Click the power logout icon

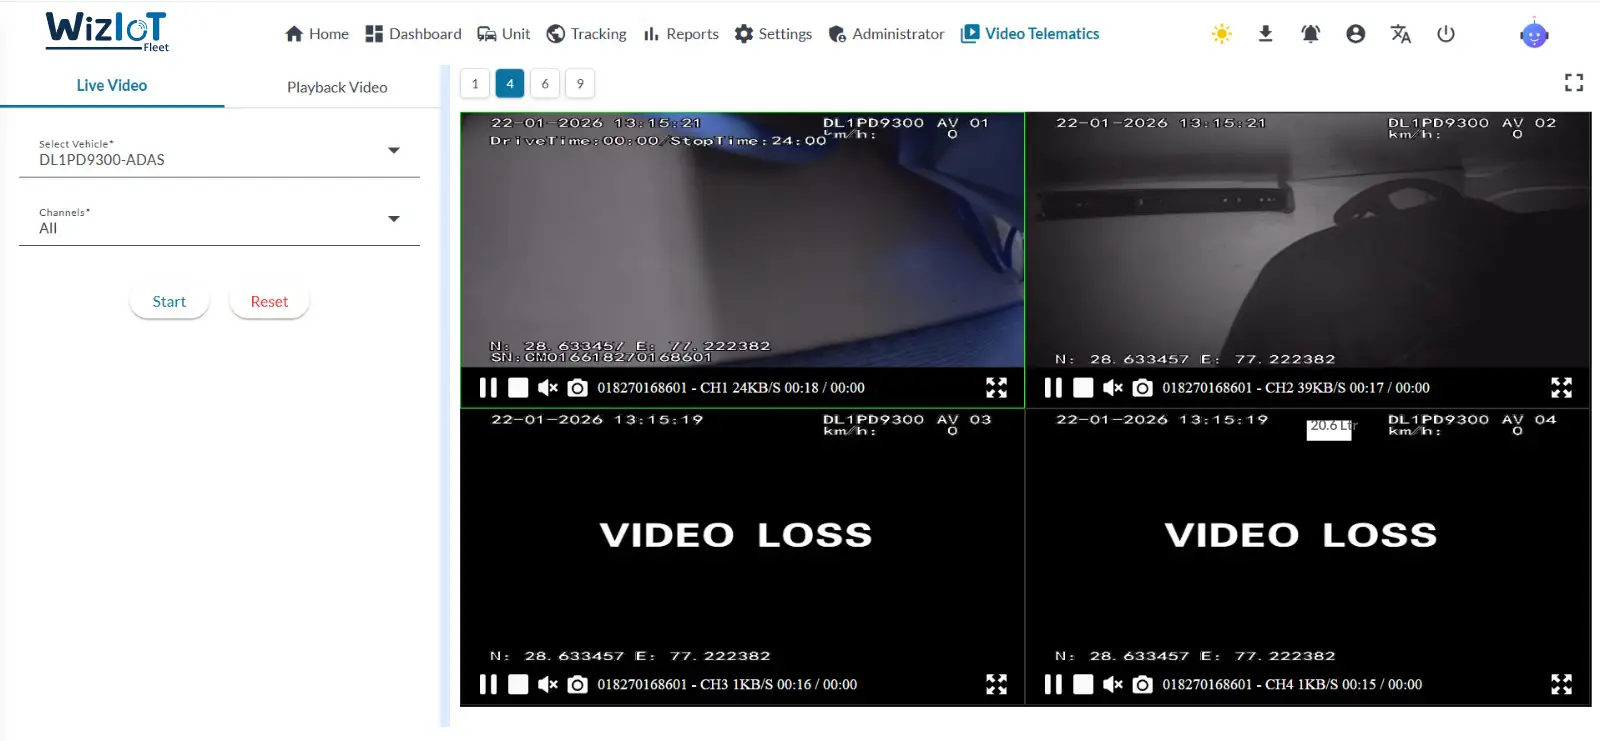(x=1445, y=34)
